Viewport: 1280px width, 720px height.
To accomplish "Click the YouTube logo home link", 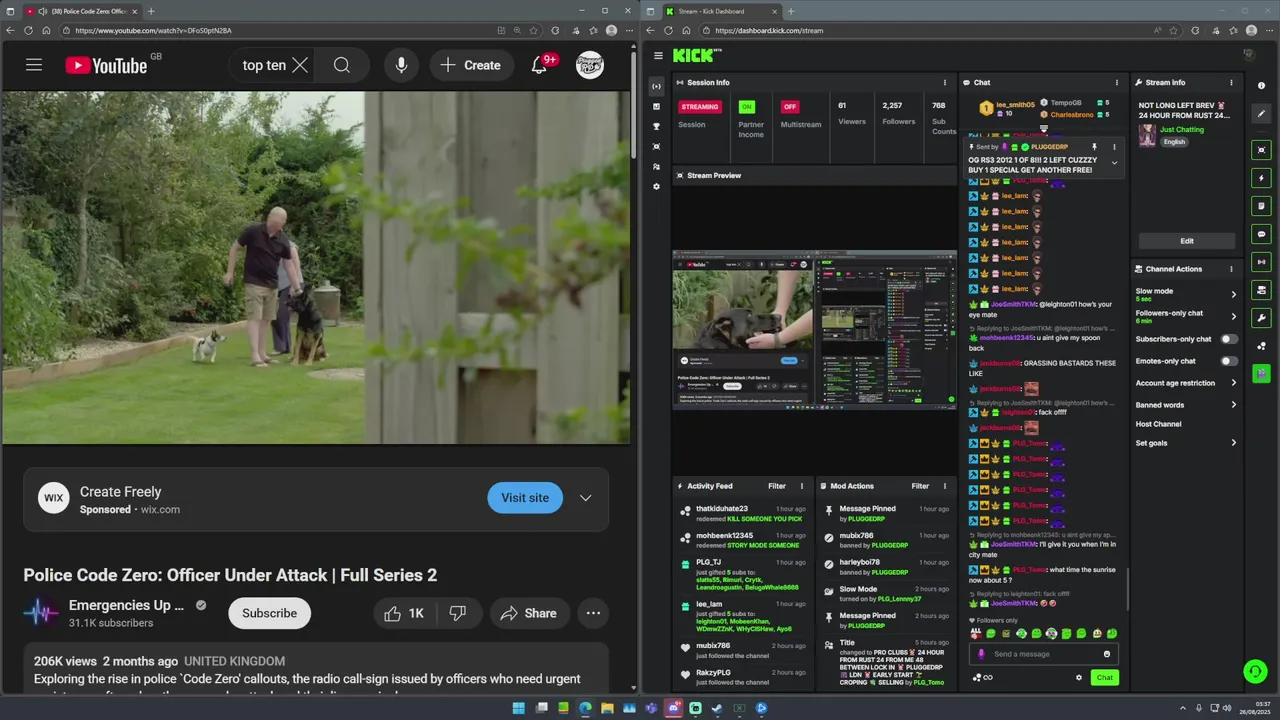I will (x=107, y=65).
